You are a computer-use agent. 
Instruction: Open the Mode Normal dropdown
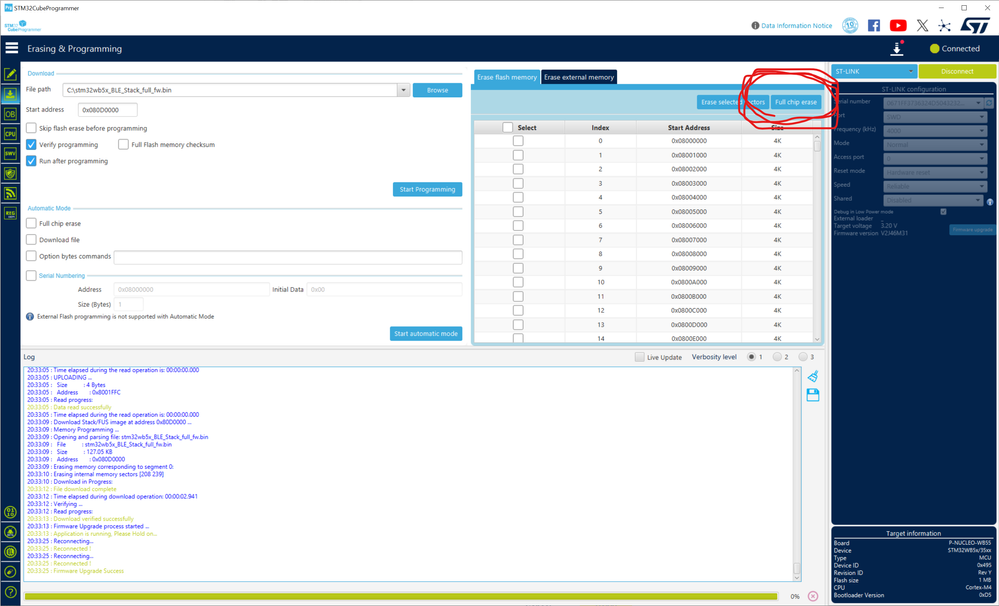935,145
